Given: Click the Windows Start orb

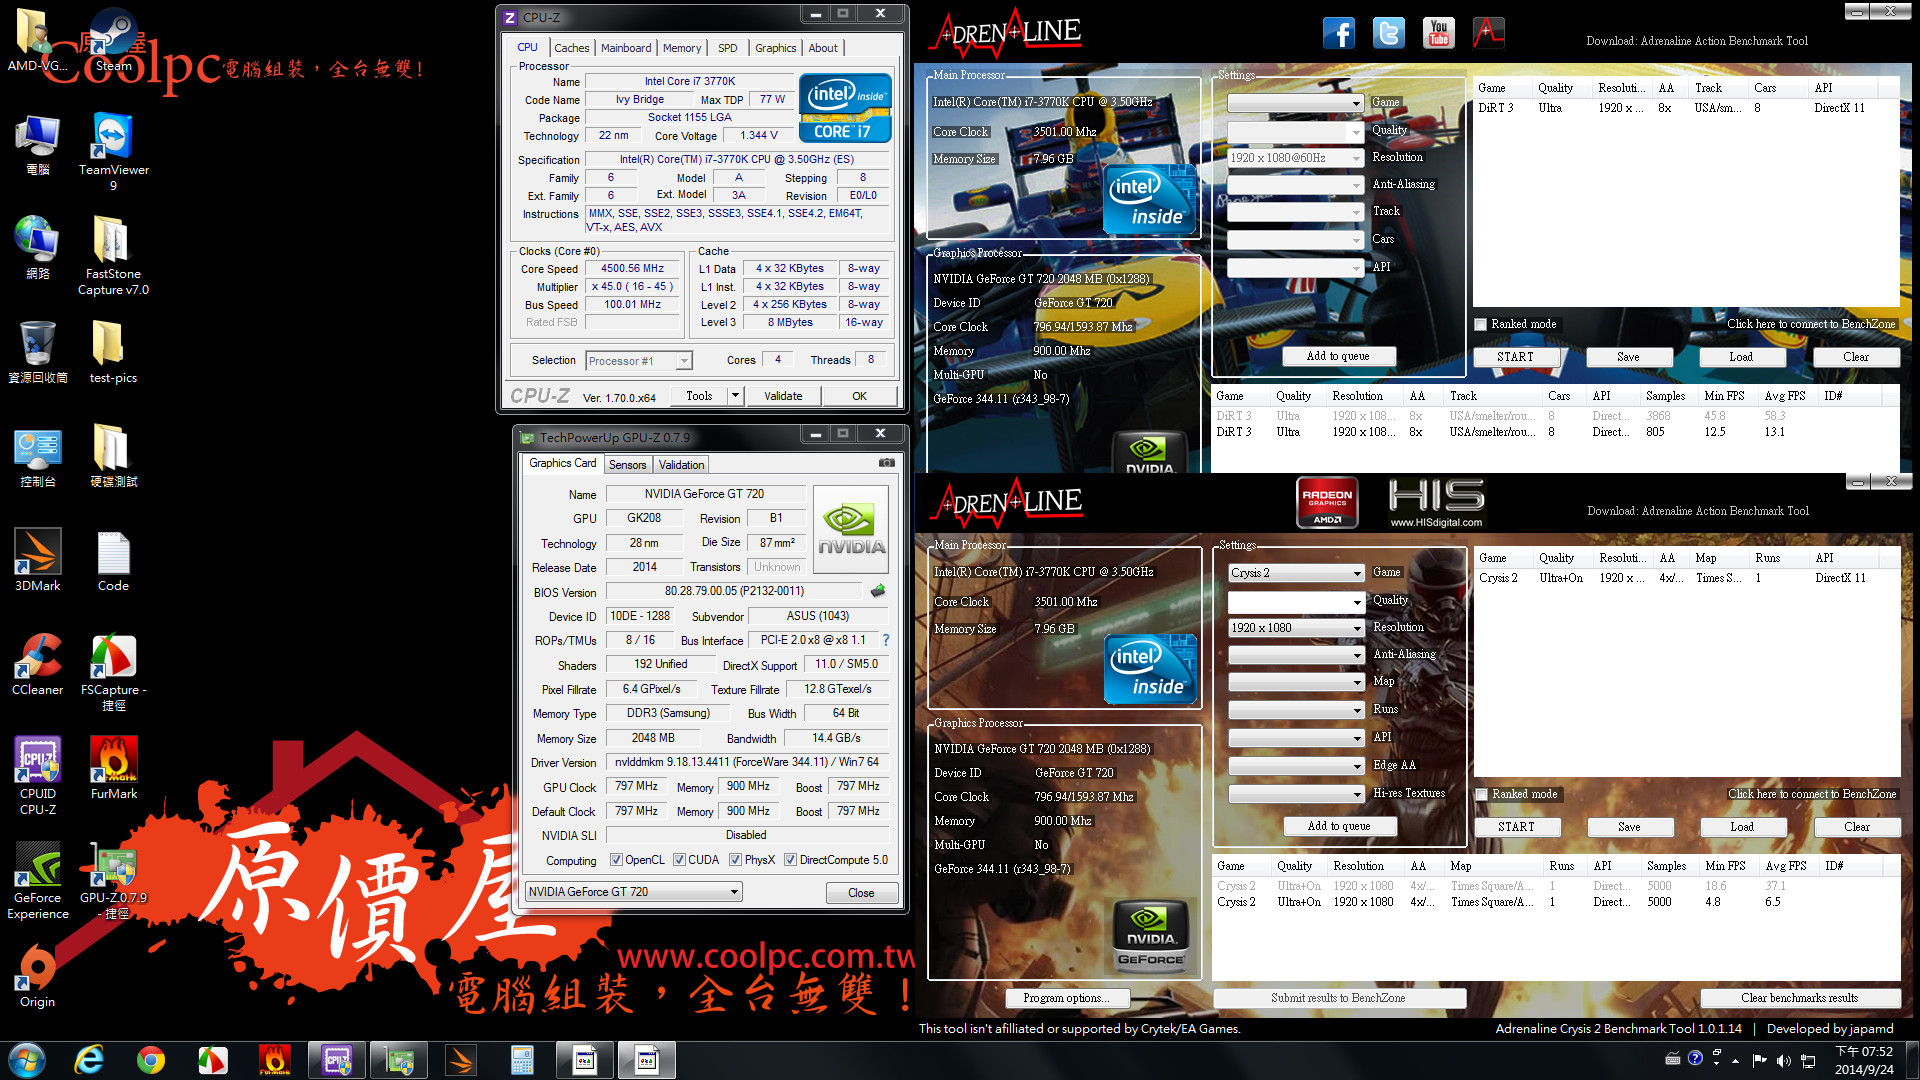Looking at the screenshot, I should [27, 1060].
